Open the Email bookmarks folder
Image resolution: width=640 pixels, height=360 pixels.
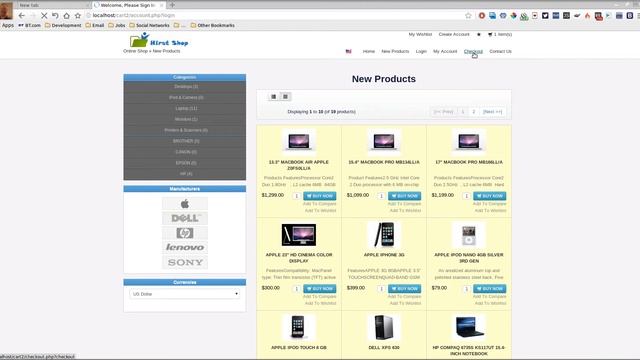tap(95, 25)
